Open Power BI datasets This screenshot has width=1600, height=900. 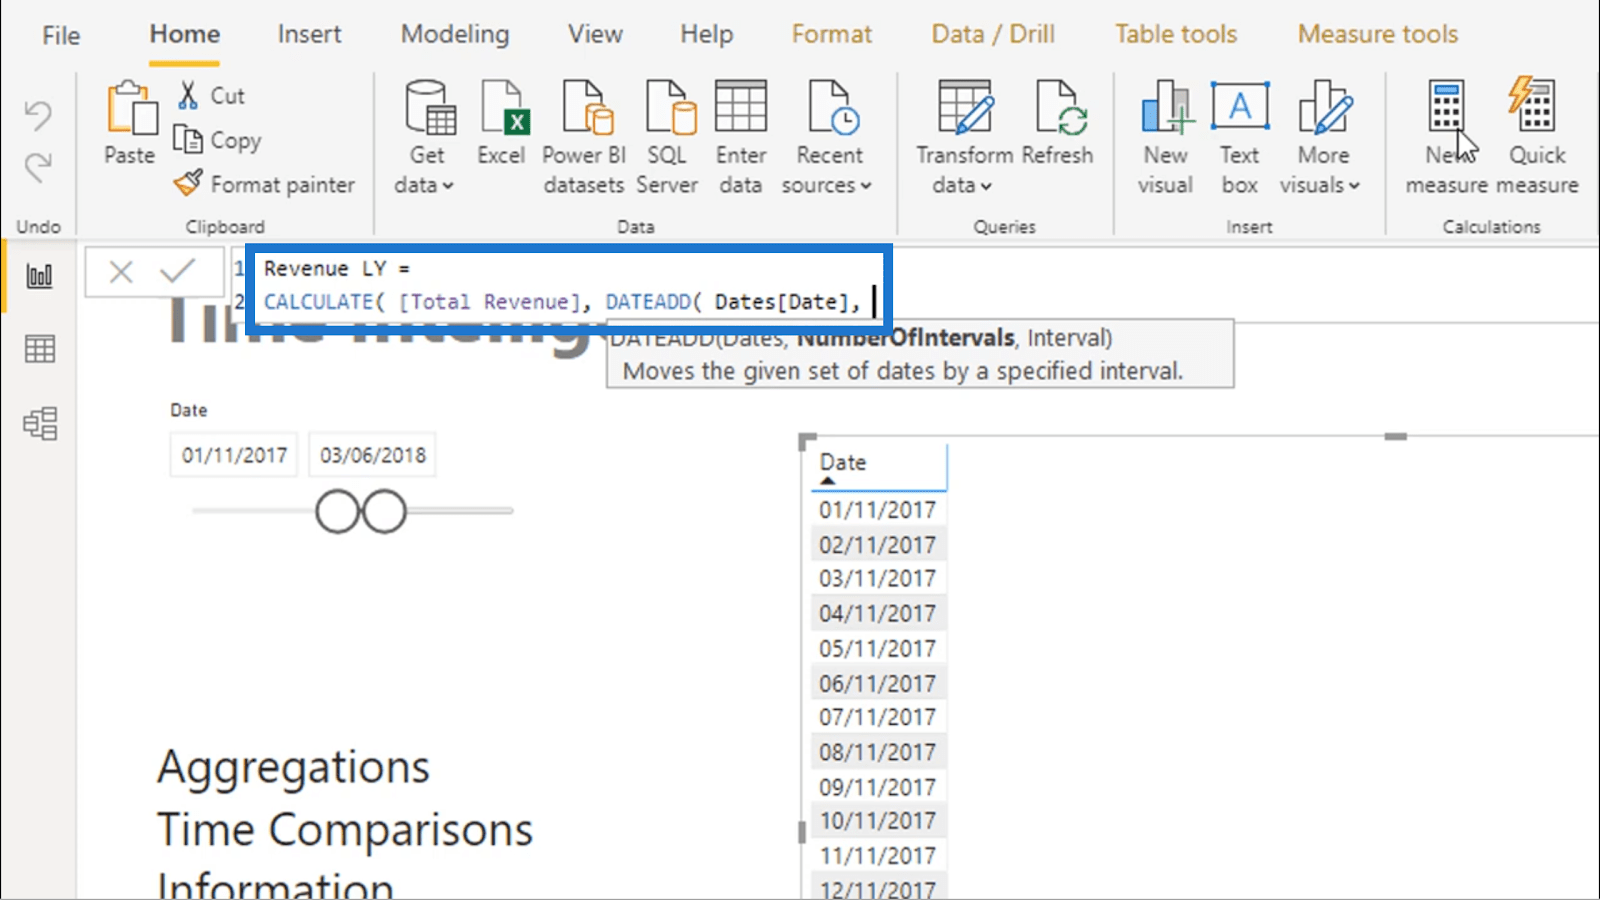pos(584,138)
